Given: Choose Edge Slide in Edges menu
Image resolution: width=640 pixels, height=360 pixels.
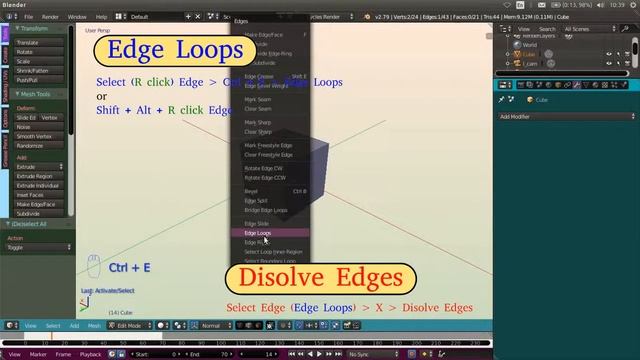Looking at the screenshot, I should 270,224.
